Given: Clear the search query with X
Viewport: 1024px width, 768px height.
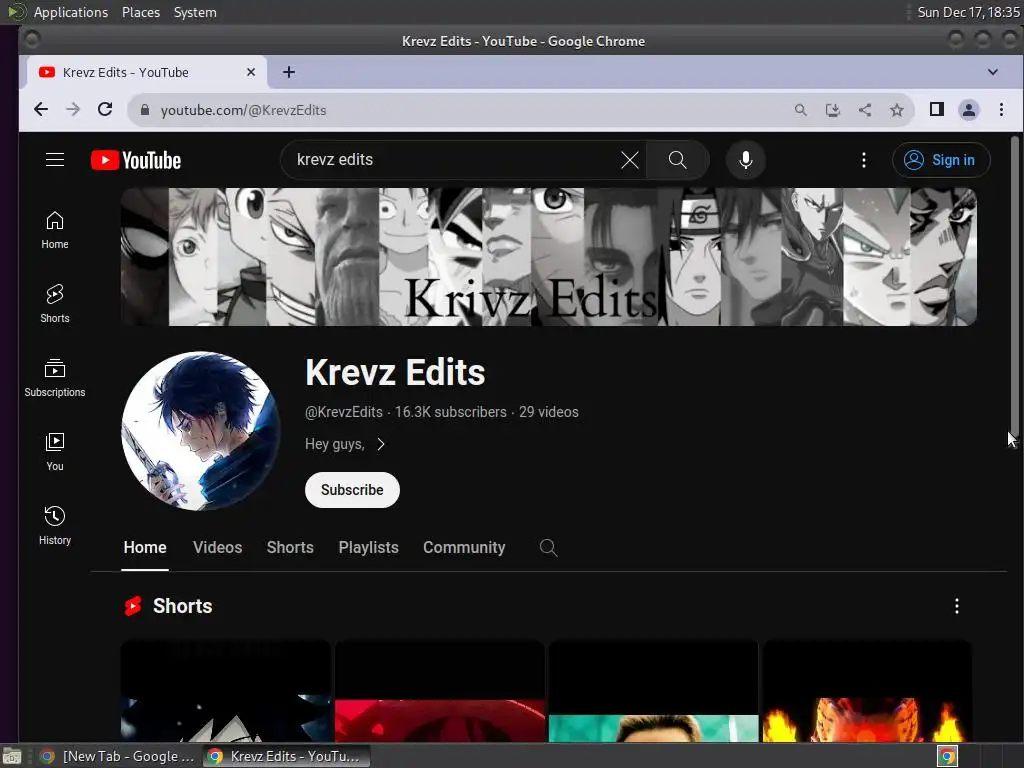Looking at the screenshot, I should tap(630, 160).
